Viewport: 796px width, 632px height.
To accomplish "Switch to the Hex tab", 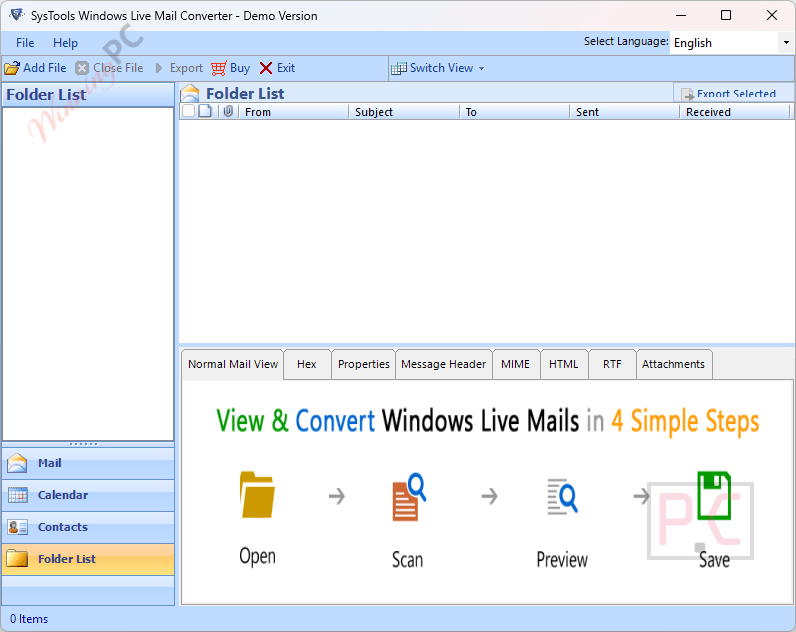I will coord(307,364).
